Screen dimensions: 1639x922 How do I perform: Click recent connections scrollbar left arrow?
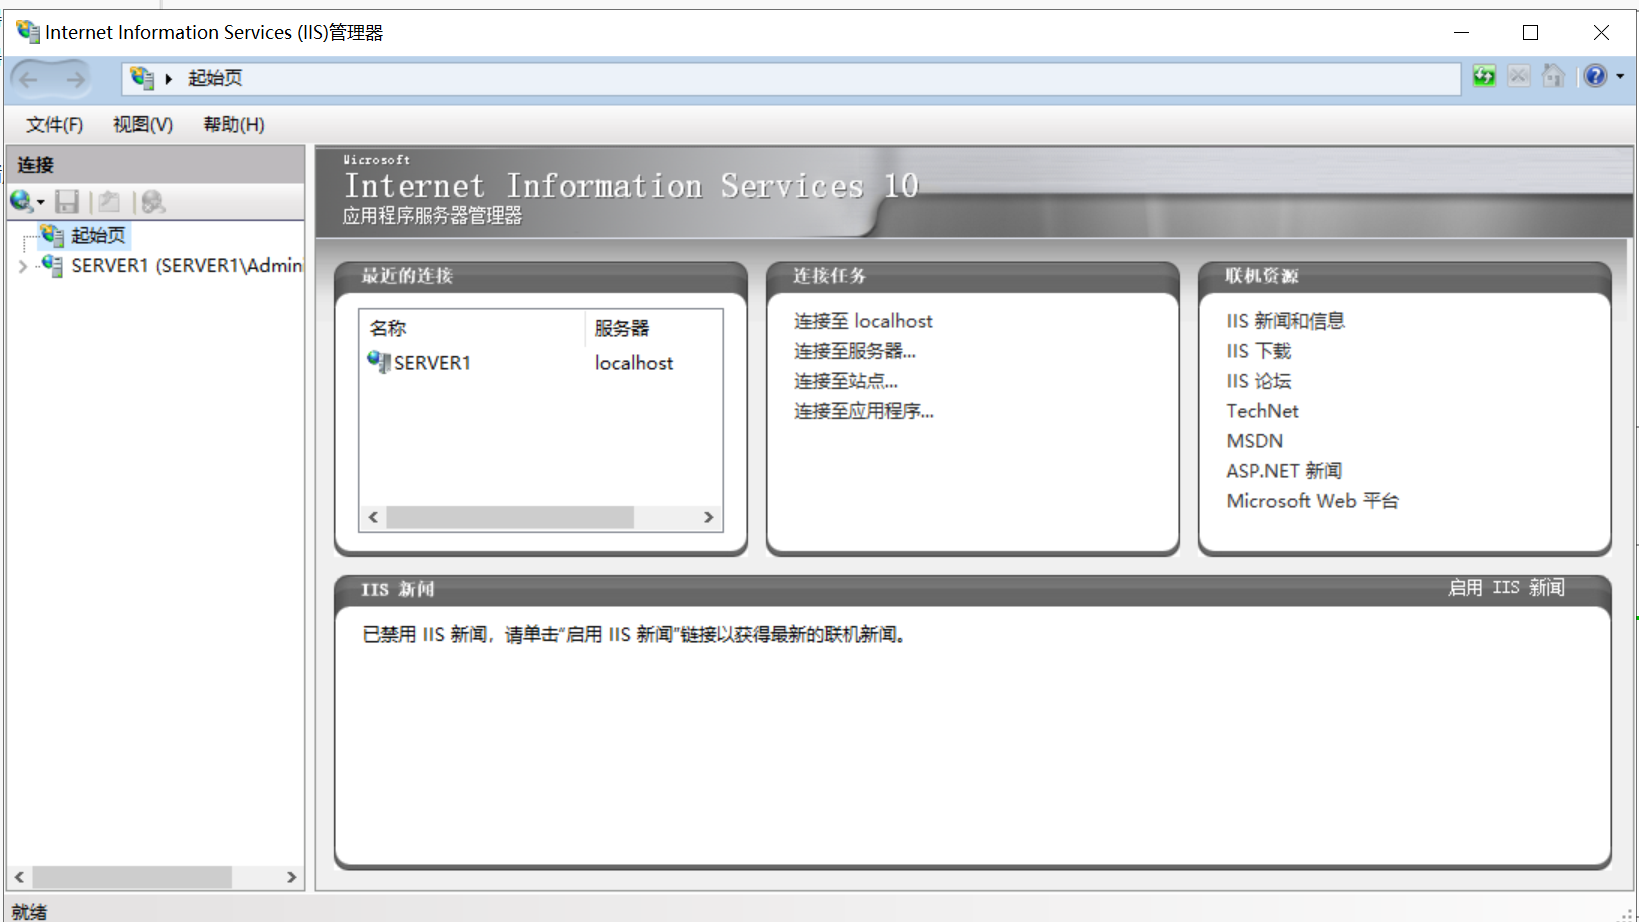tap(373, 517)
